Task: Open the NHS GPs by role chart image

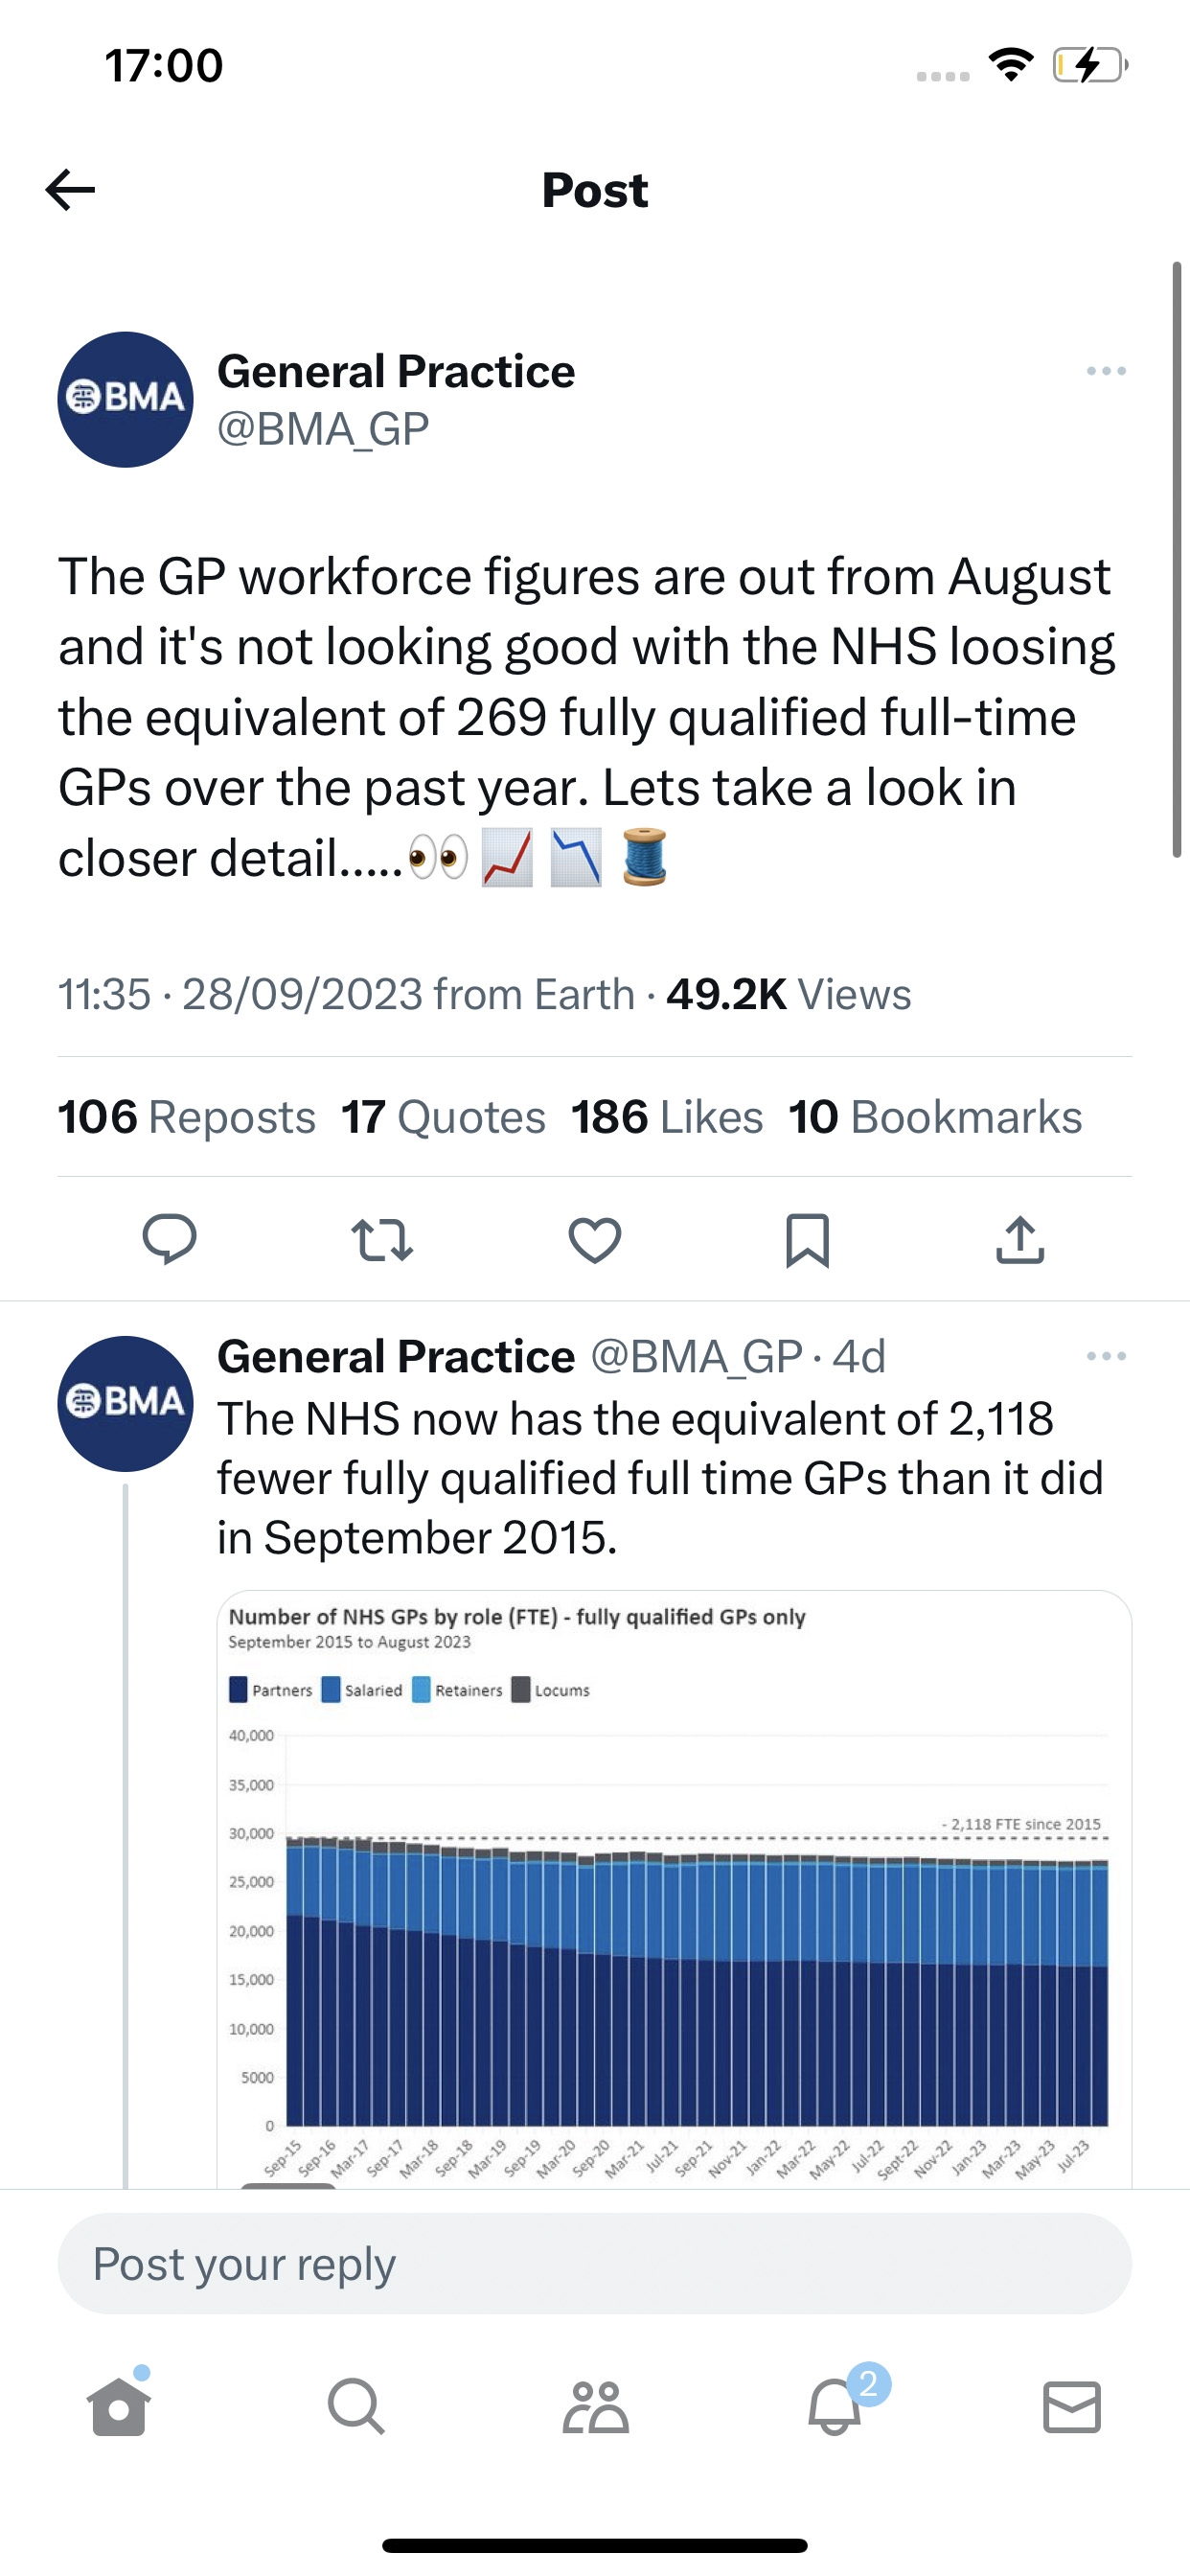Action: click(x=674, y=1888)
